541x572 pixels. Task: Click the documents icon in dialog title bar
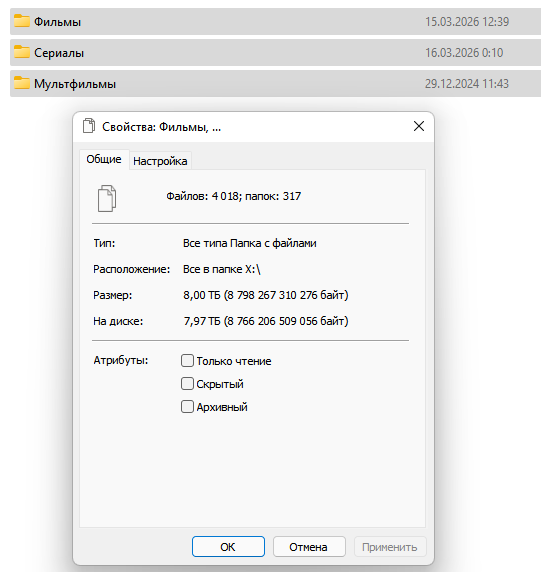[x=89, y=126]
